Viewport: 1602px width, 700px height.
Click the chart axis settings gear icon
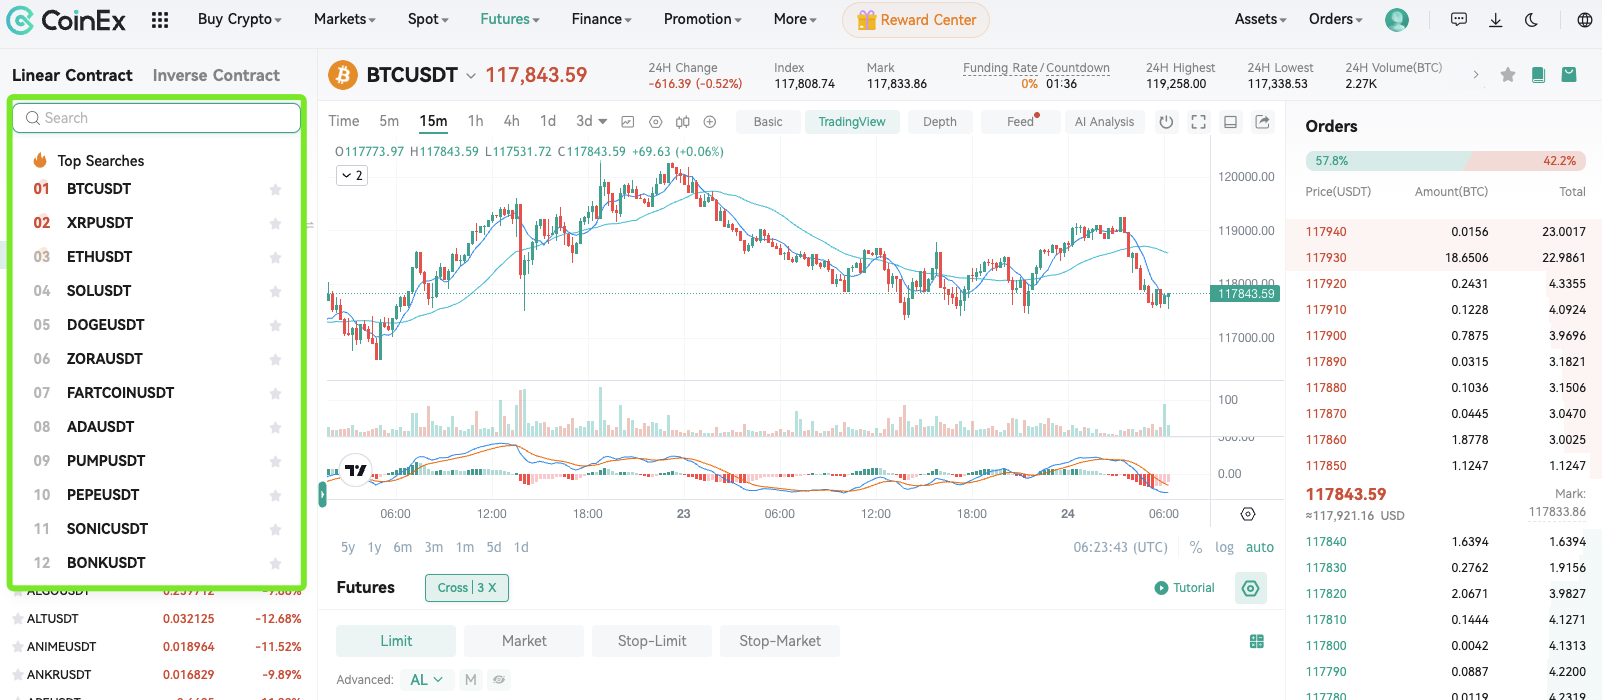[x=1248, y=514]
